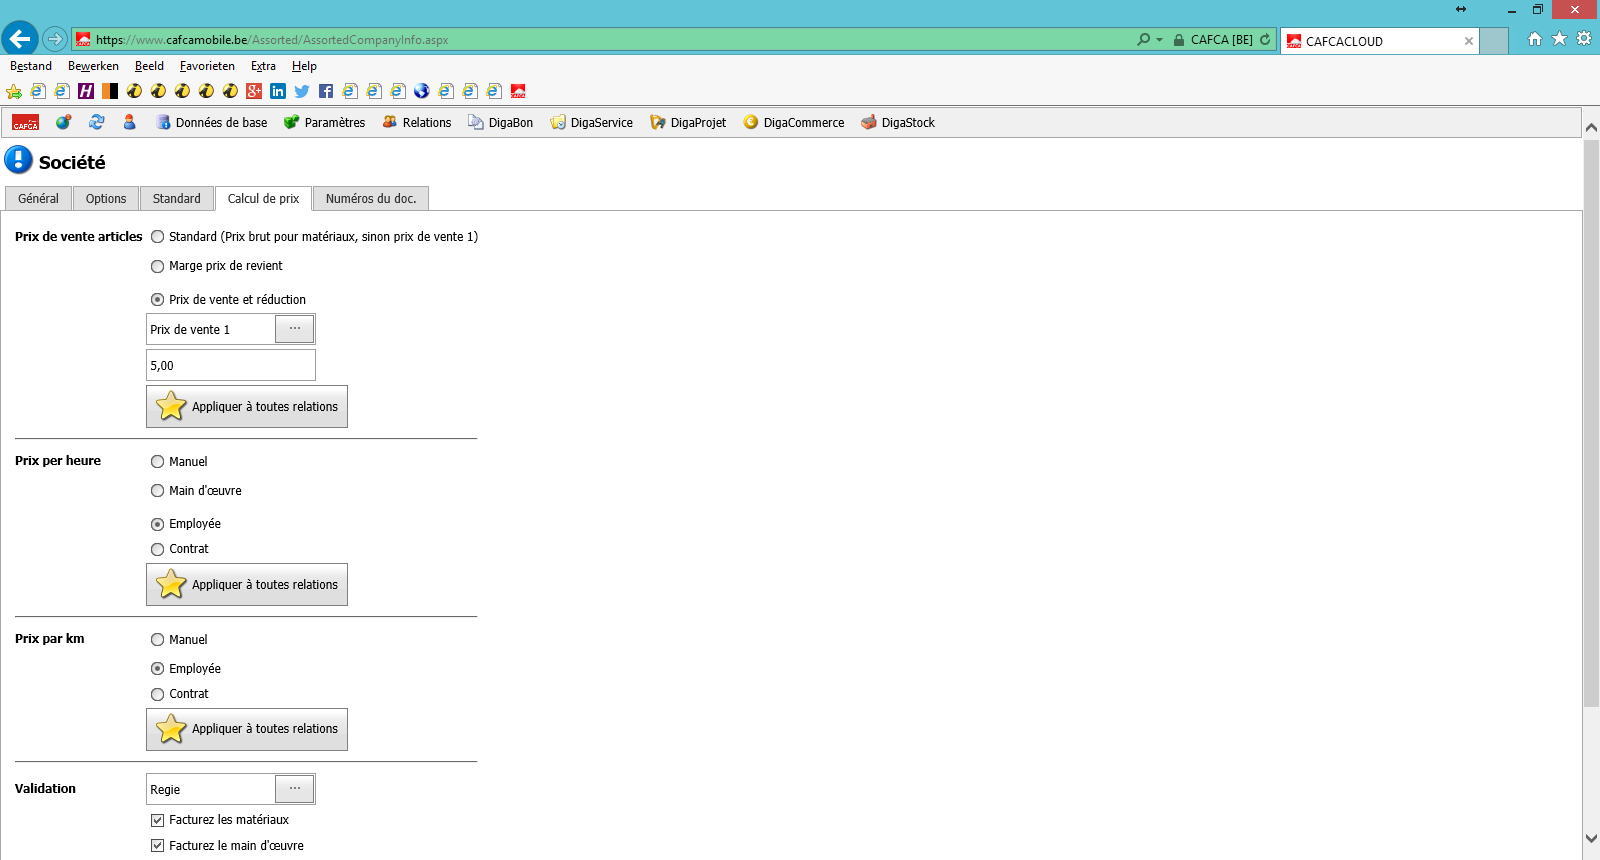The height and width of the screenshot is (860, 1600).
Task: Open the Paramètres menu
Action: (325, 123)
